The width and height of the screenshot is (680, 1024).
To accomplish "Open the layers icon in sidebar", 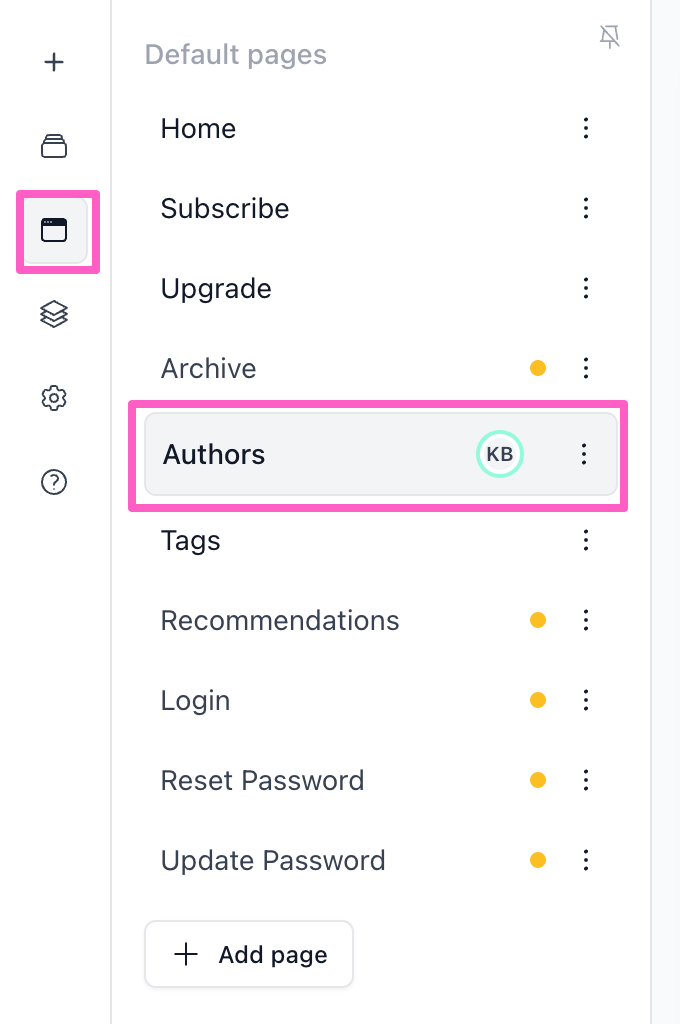I will pyautogui.click(x=54, y=314).
